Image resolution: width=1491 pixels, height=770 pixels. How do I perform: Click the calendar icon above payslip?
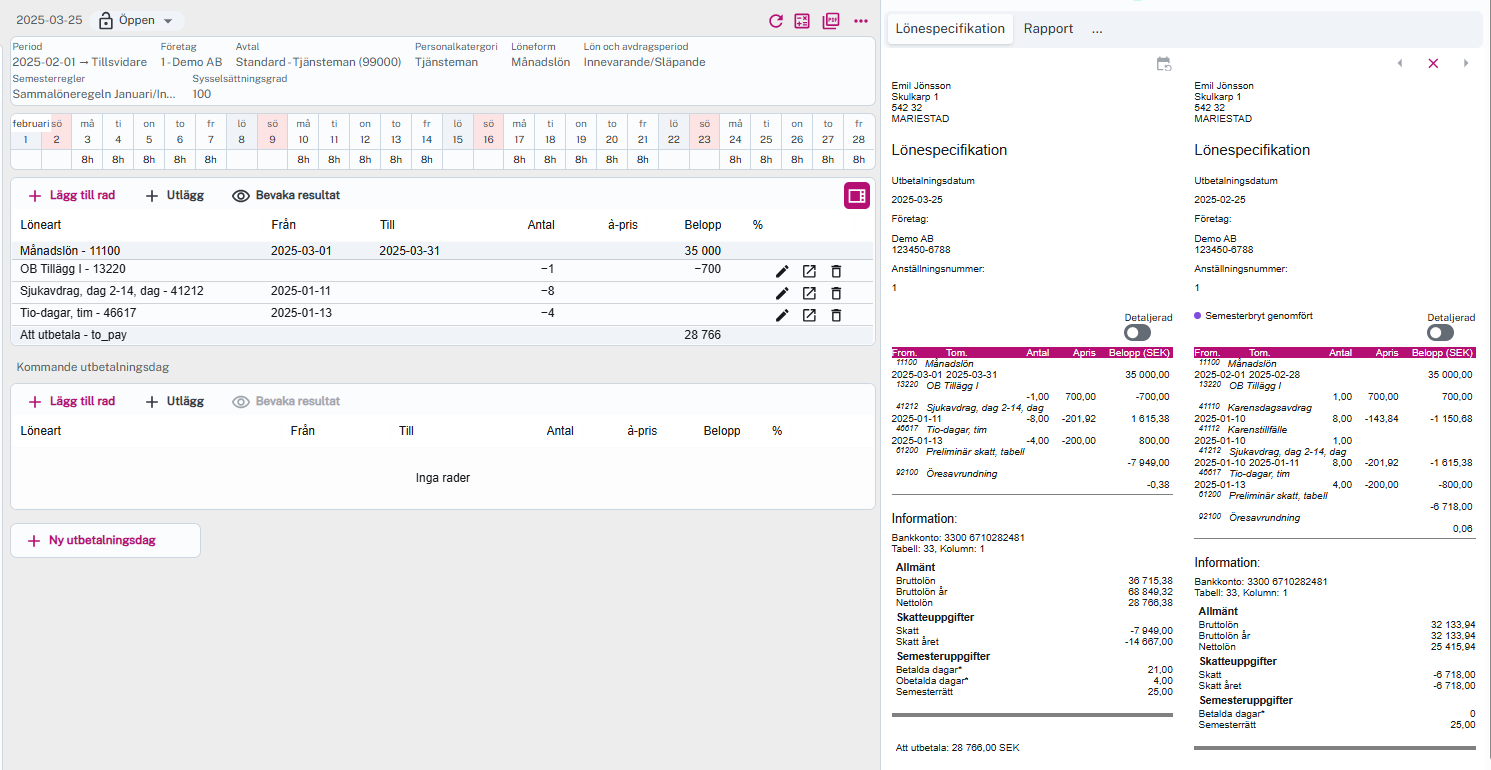tap(1163, 63)
